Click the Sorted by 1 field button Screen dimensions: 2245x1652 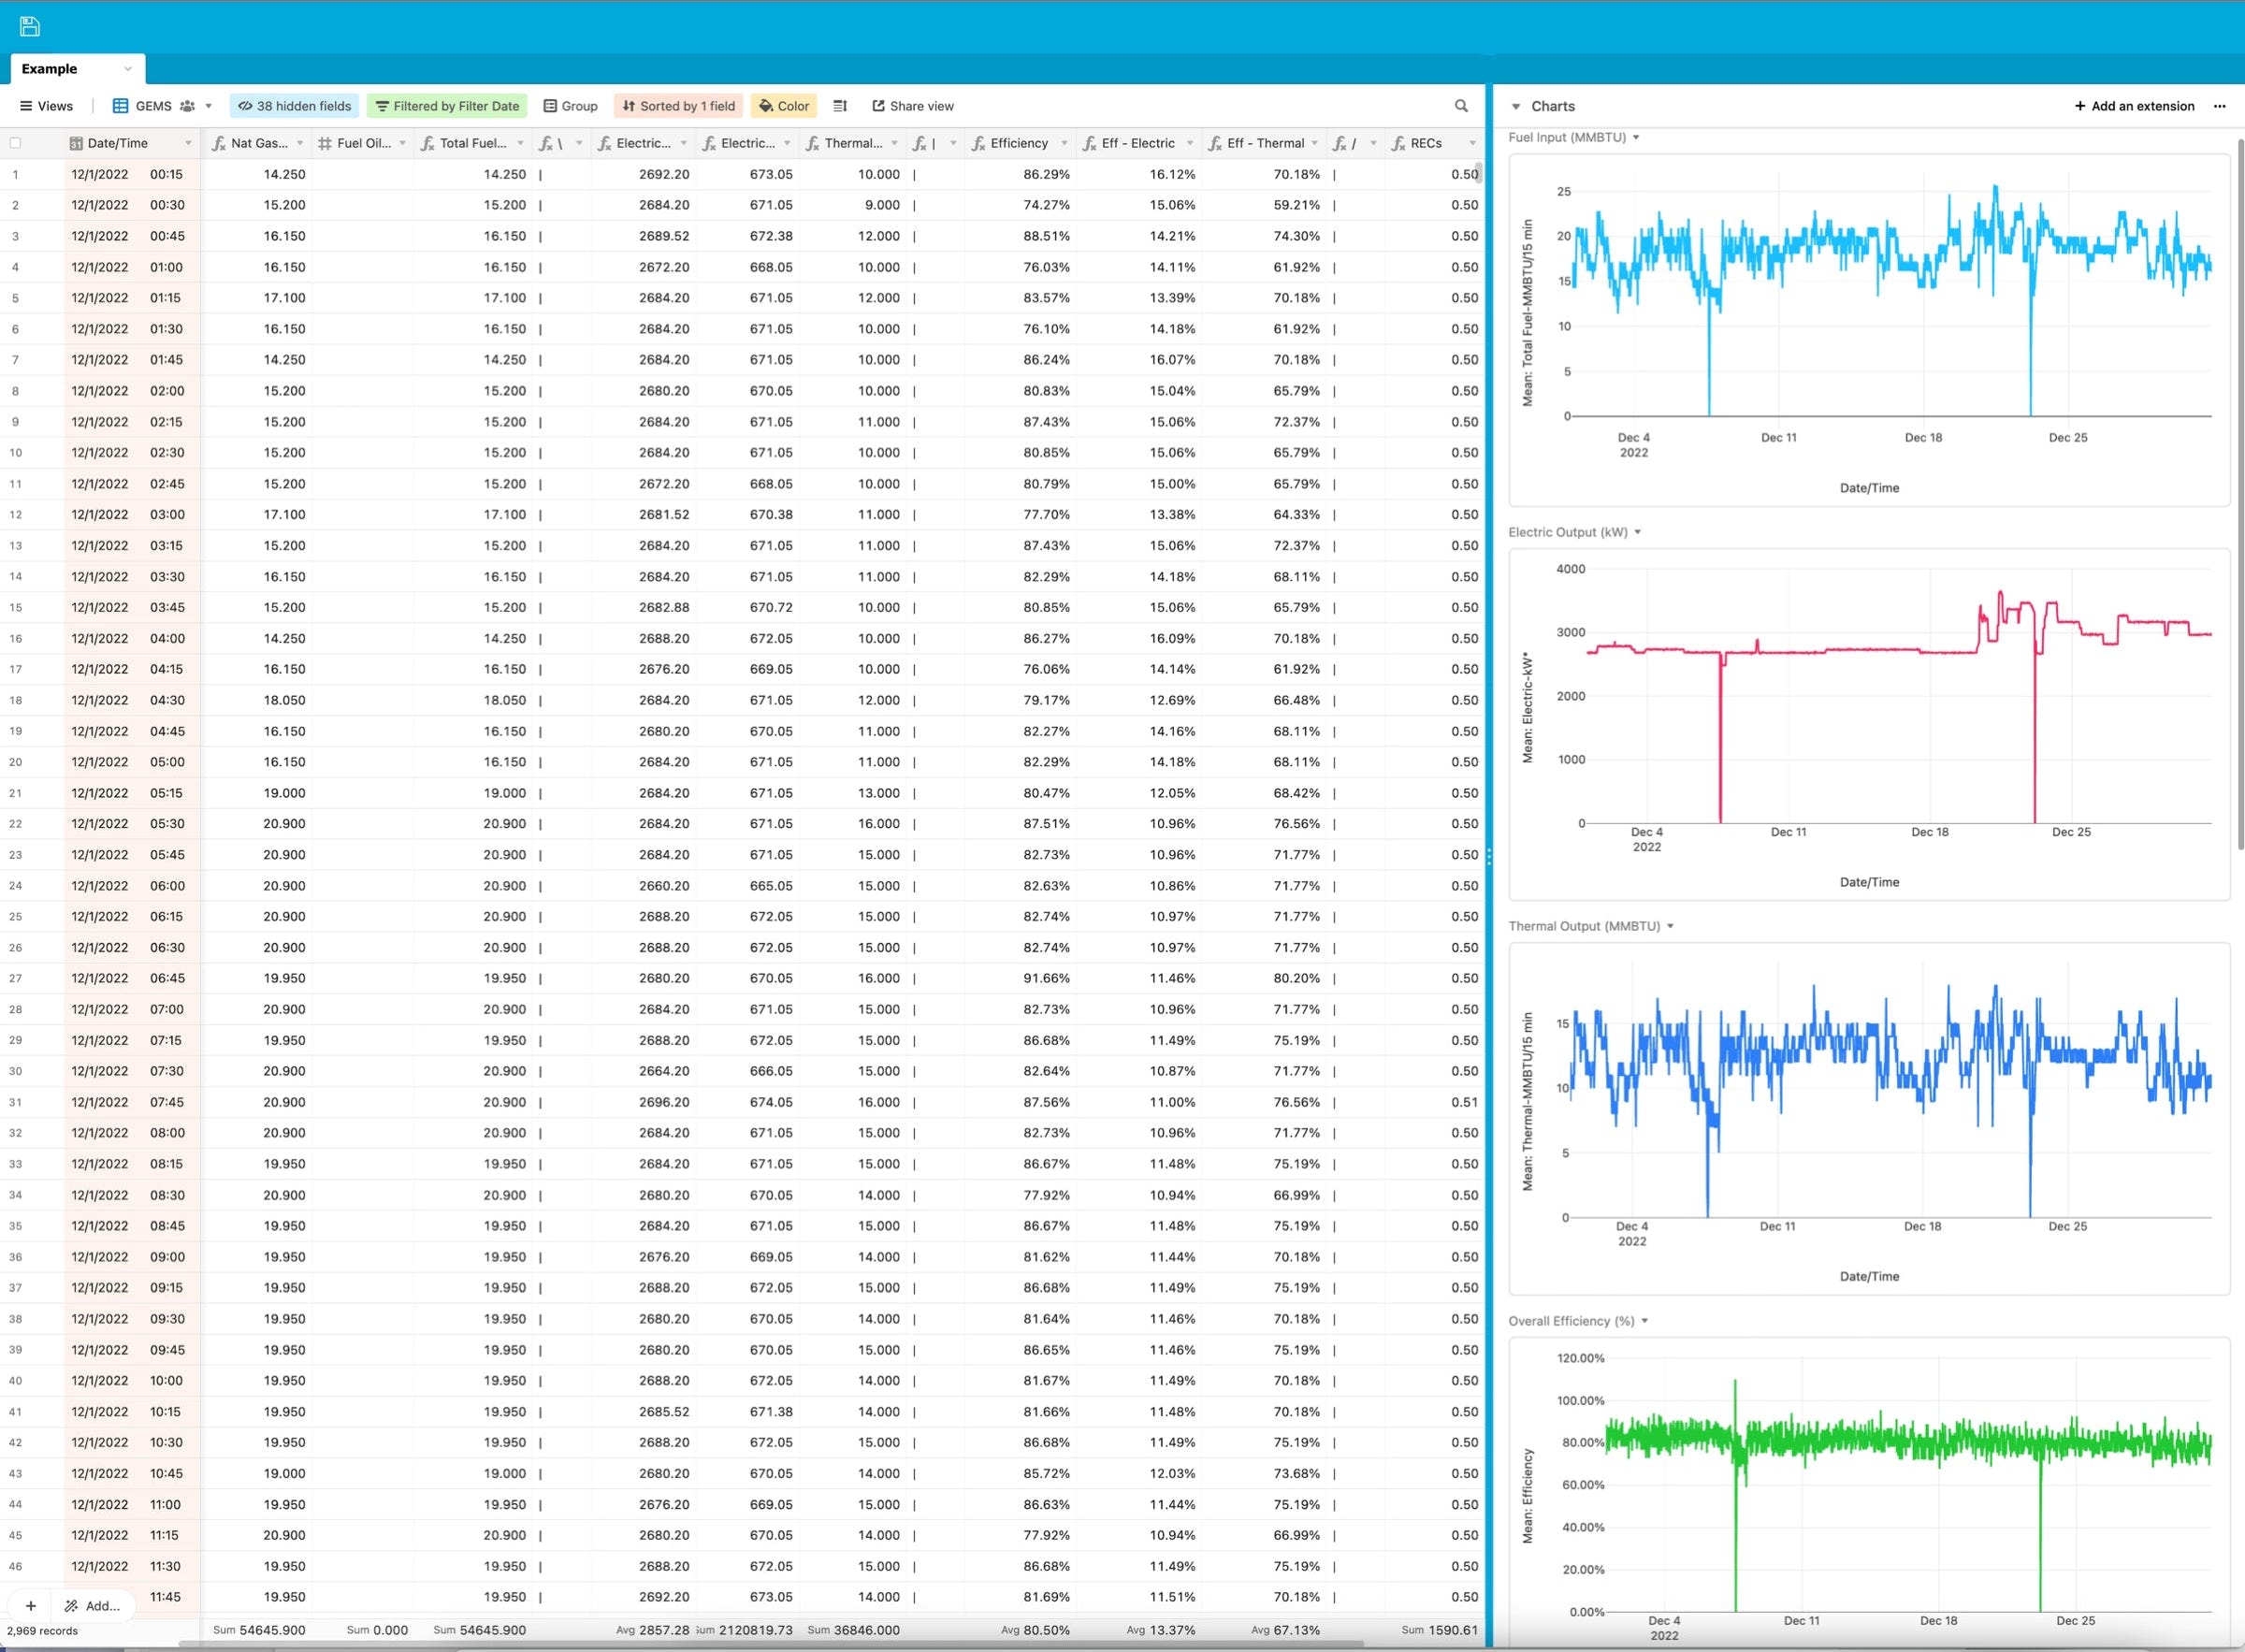tap(678, 106)
